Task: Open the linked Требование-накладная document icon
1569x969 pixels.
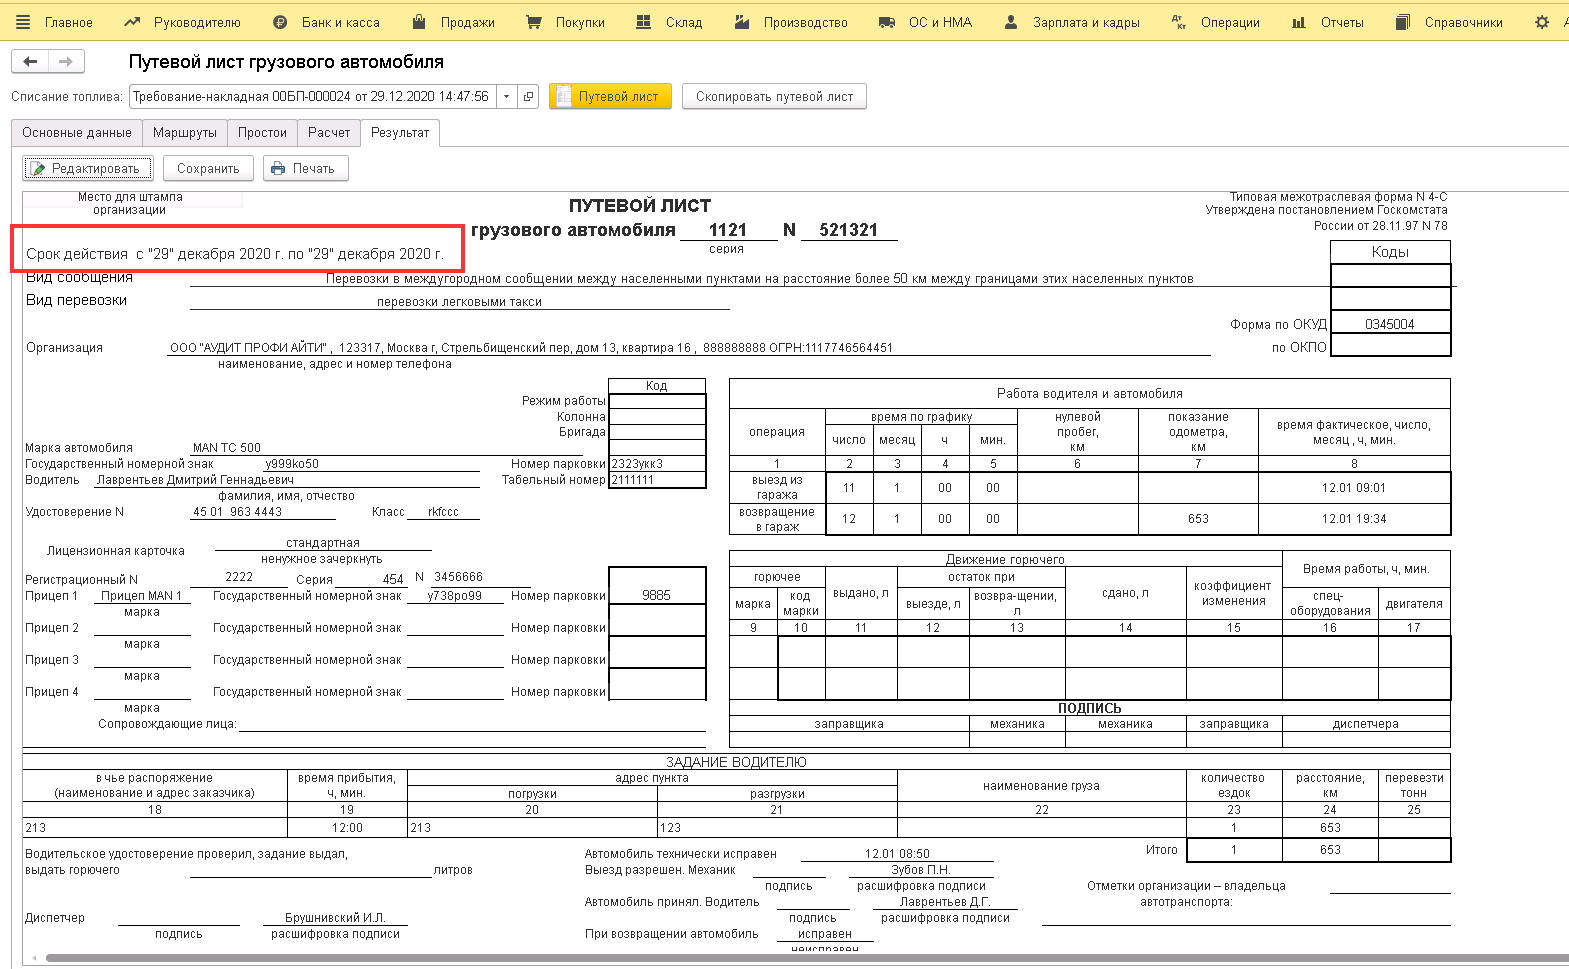Action: tap(529, 97)
